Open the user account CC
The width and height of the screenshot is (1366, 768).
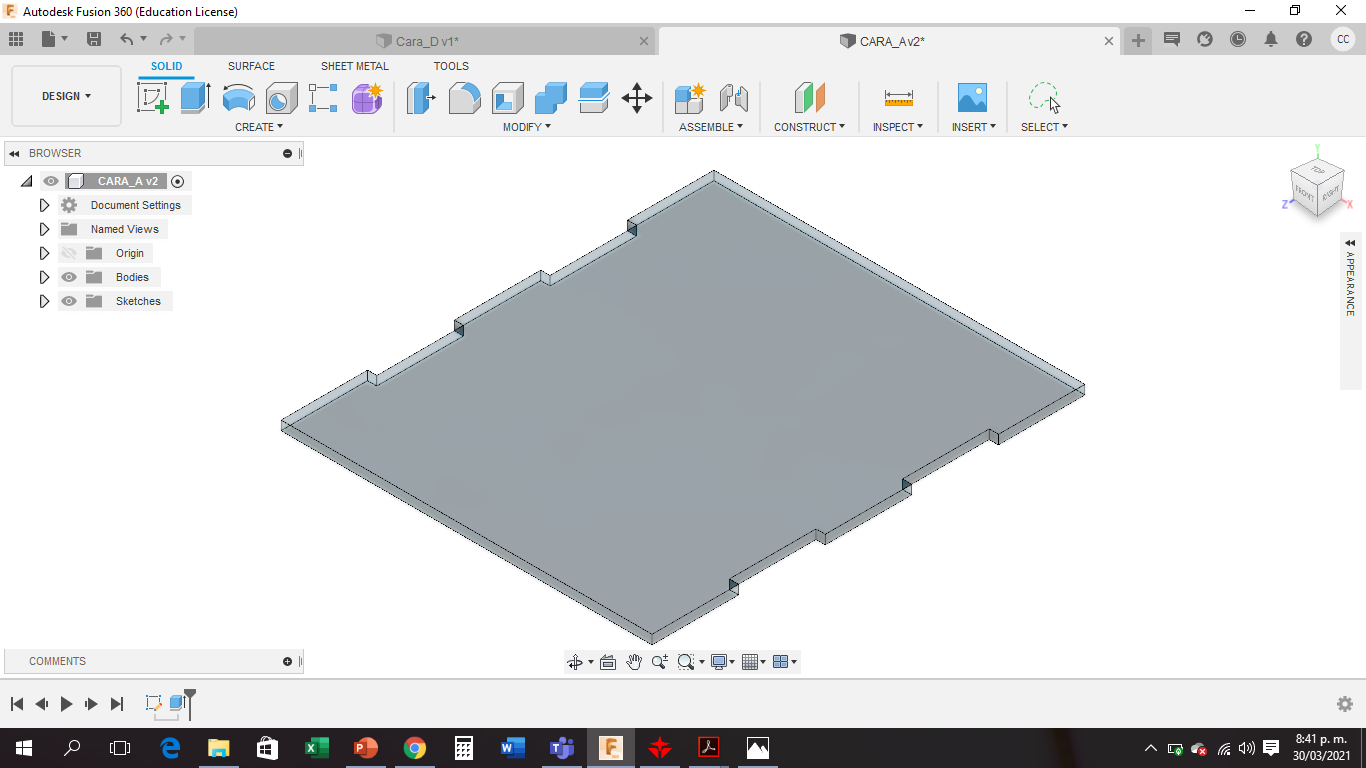pyautogui.click(x=1343, y=39)
